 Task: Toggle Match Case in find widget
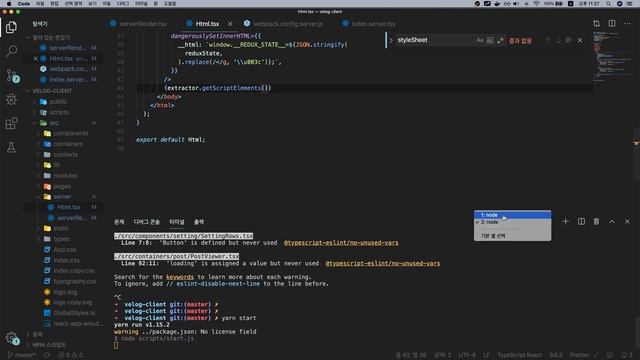[480, 40]
